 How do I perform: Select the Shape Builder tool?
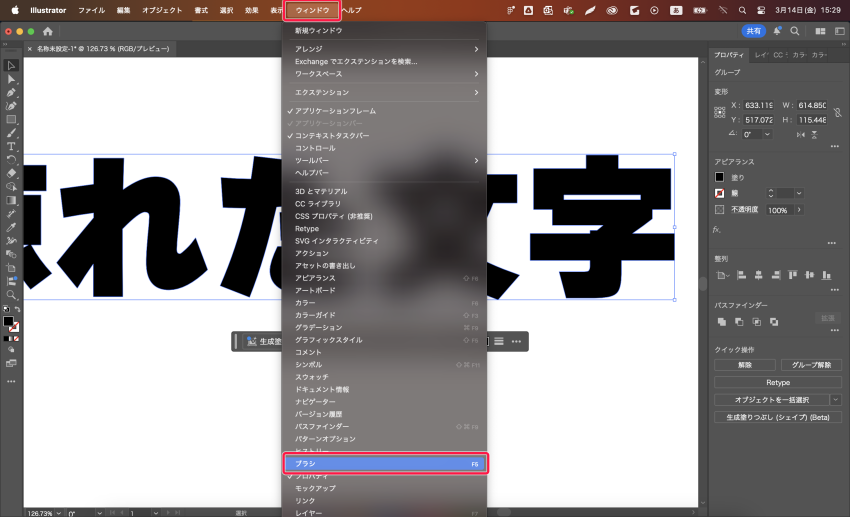(11, 187)
